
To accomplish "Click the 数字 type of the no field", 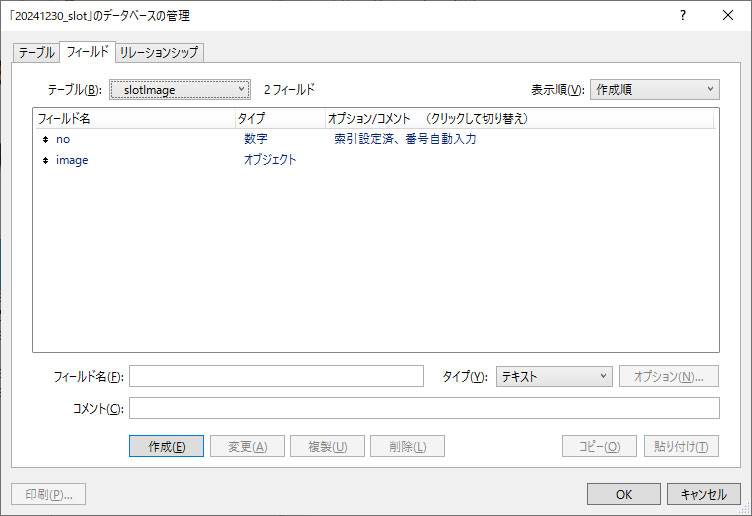I will click(x=256, y=139).
